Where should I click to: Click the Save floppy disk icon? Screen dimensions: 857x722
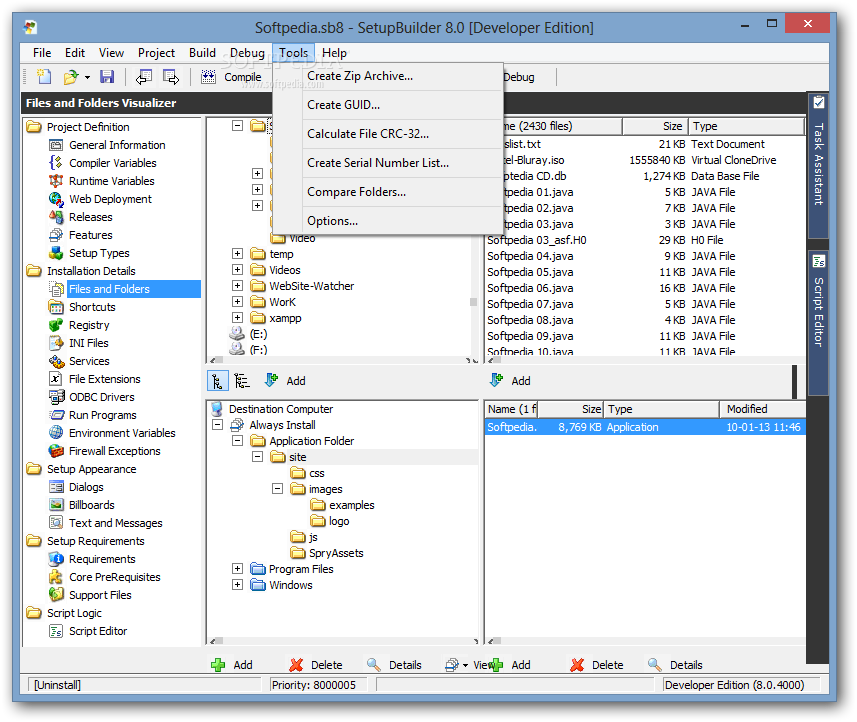(107, 77)
